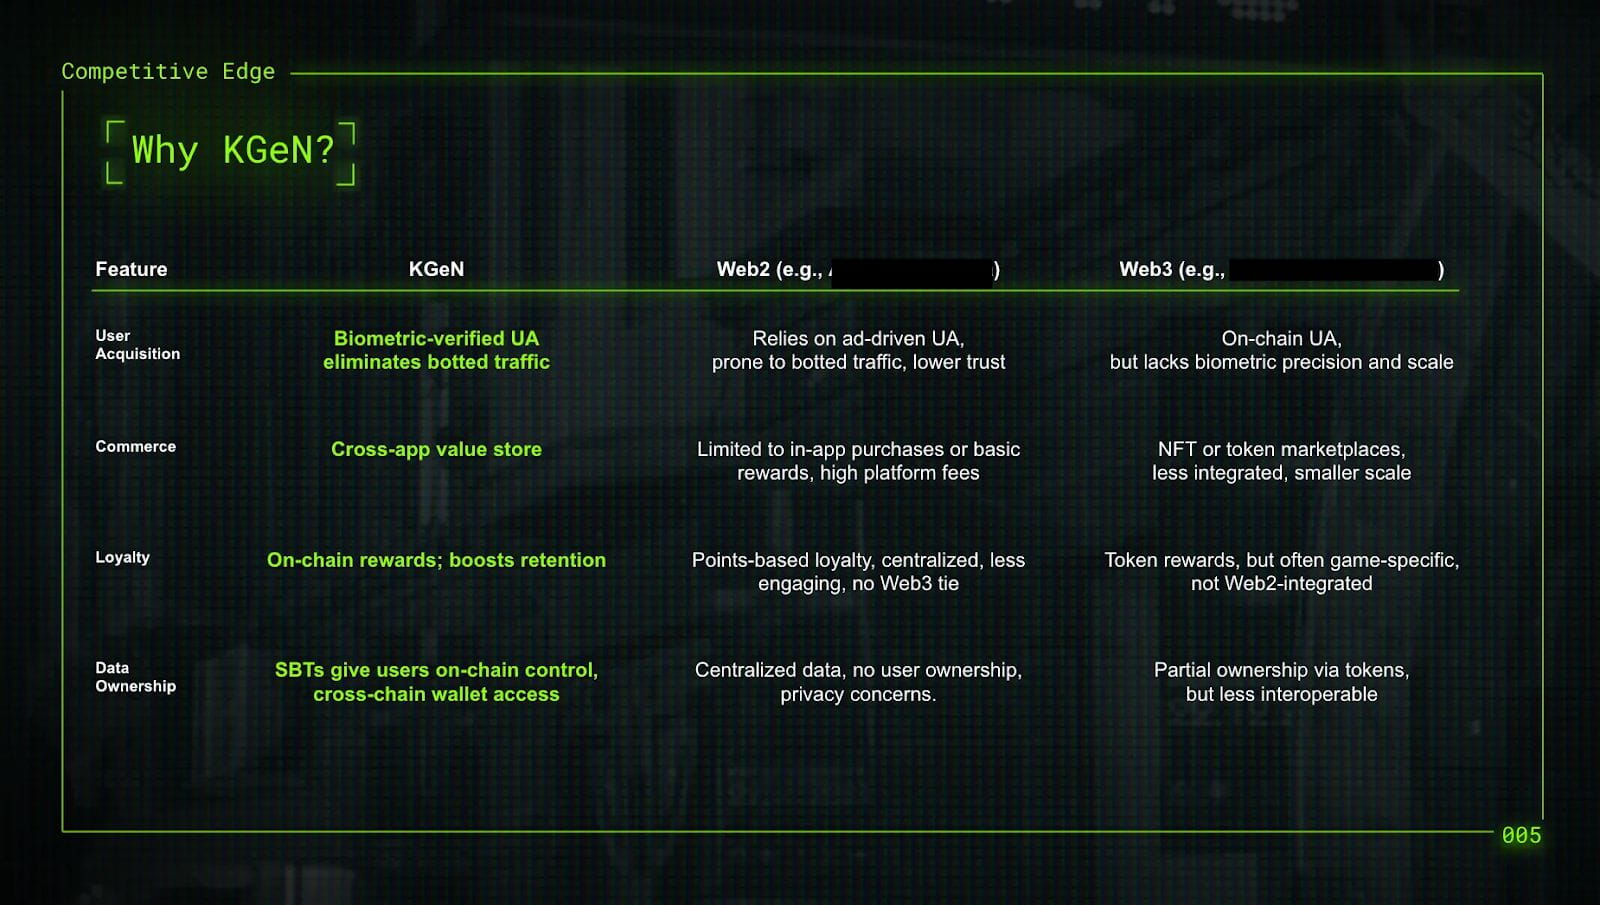Select the "Commerce" row label
1600x905 pixels.
pos(135,447)
